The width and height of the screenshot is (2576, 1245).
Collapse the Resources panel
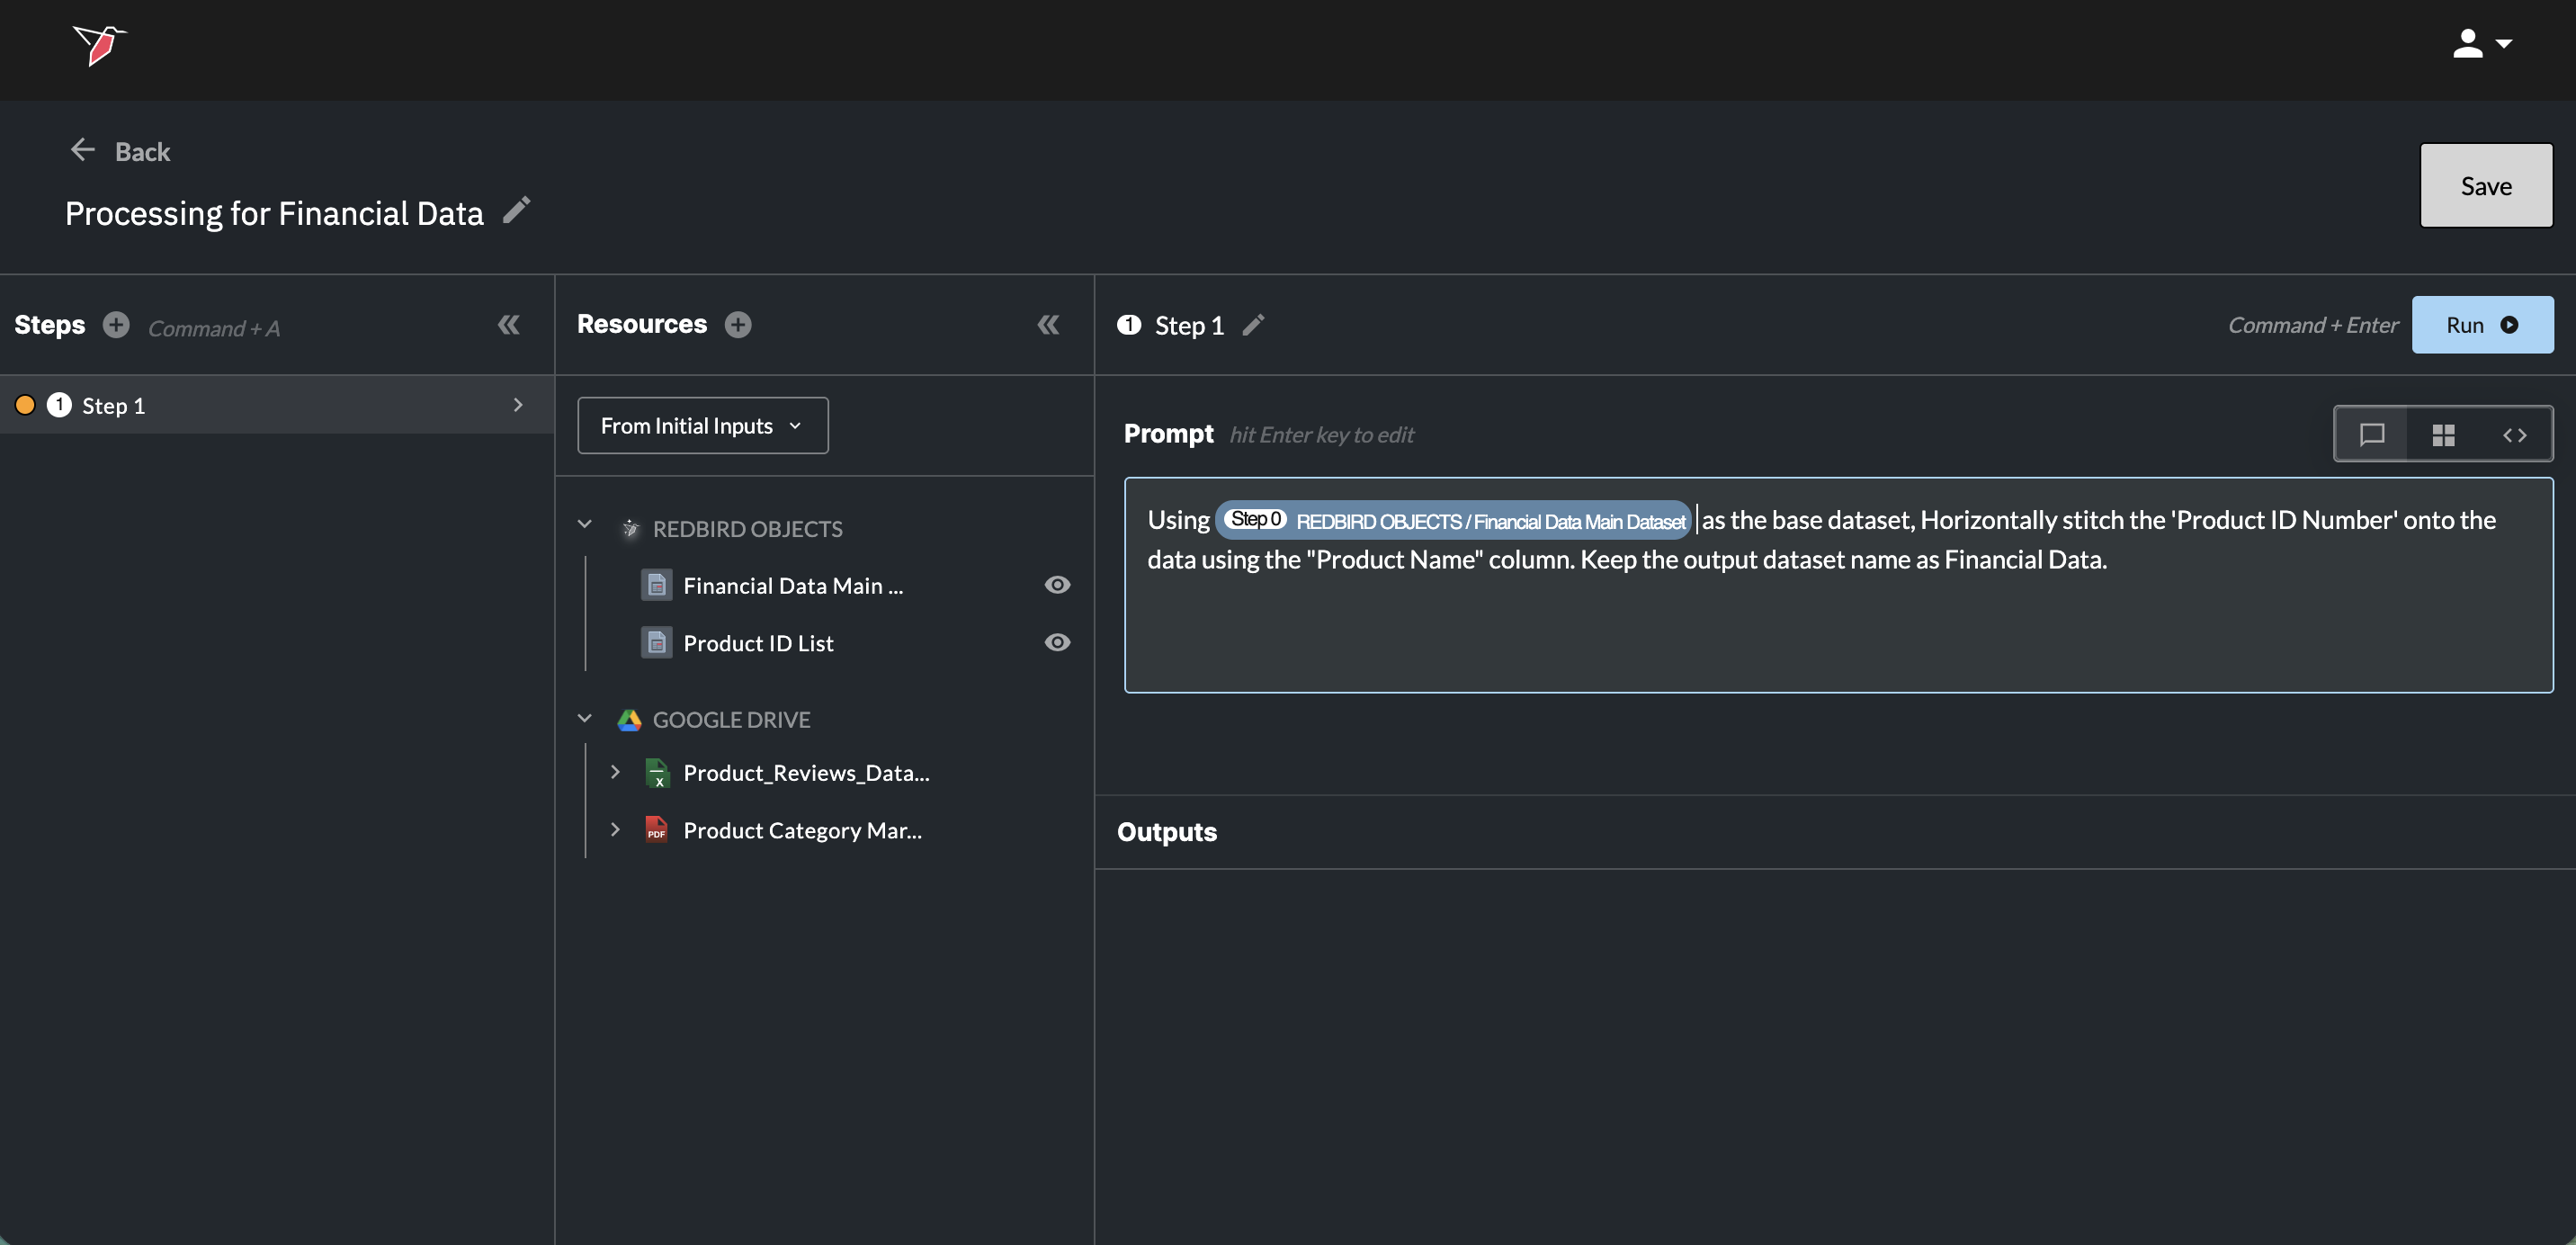1047,325
